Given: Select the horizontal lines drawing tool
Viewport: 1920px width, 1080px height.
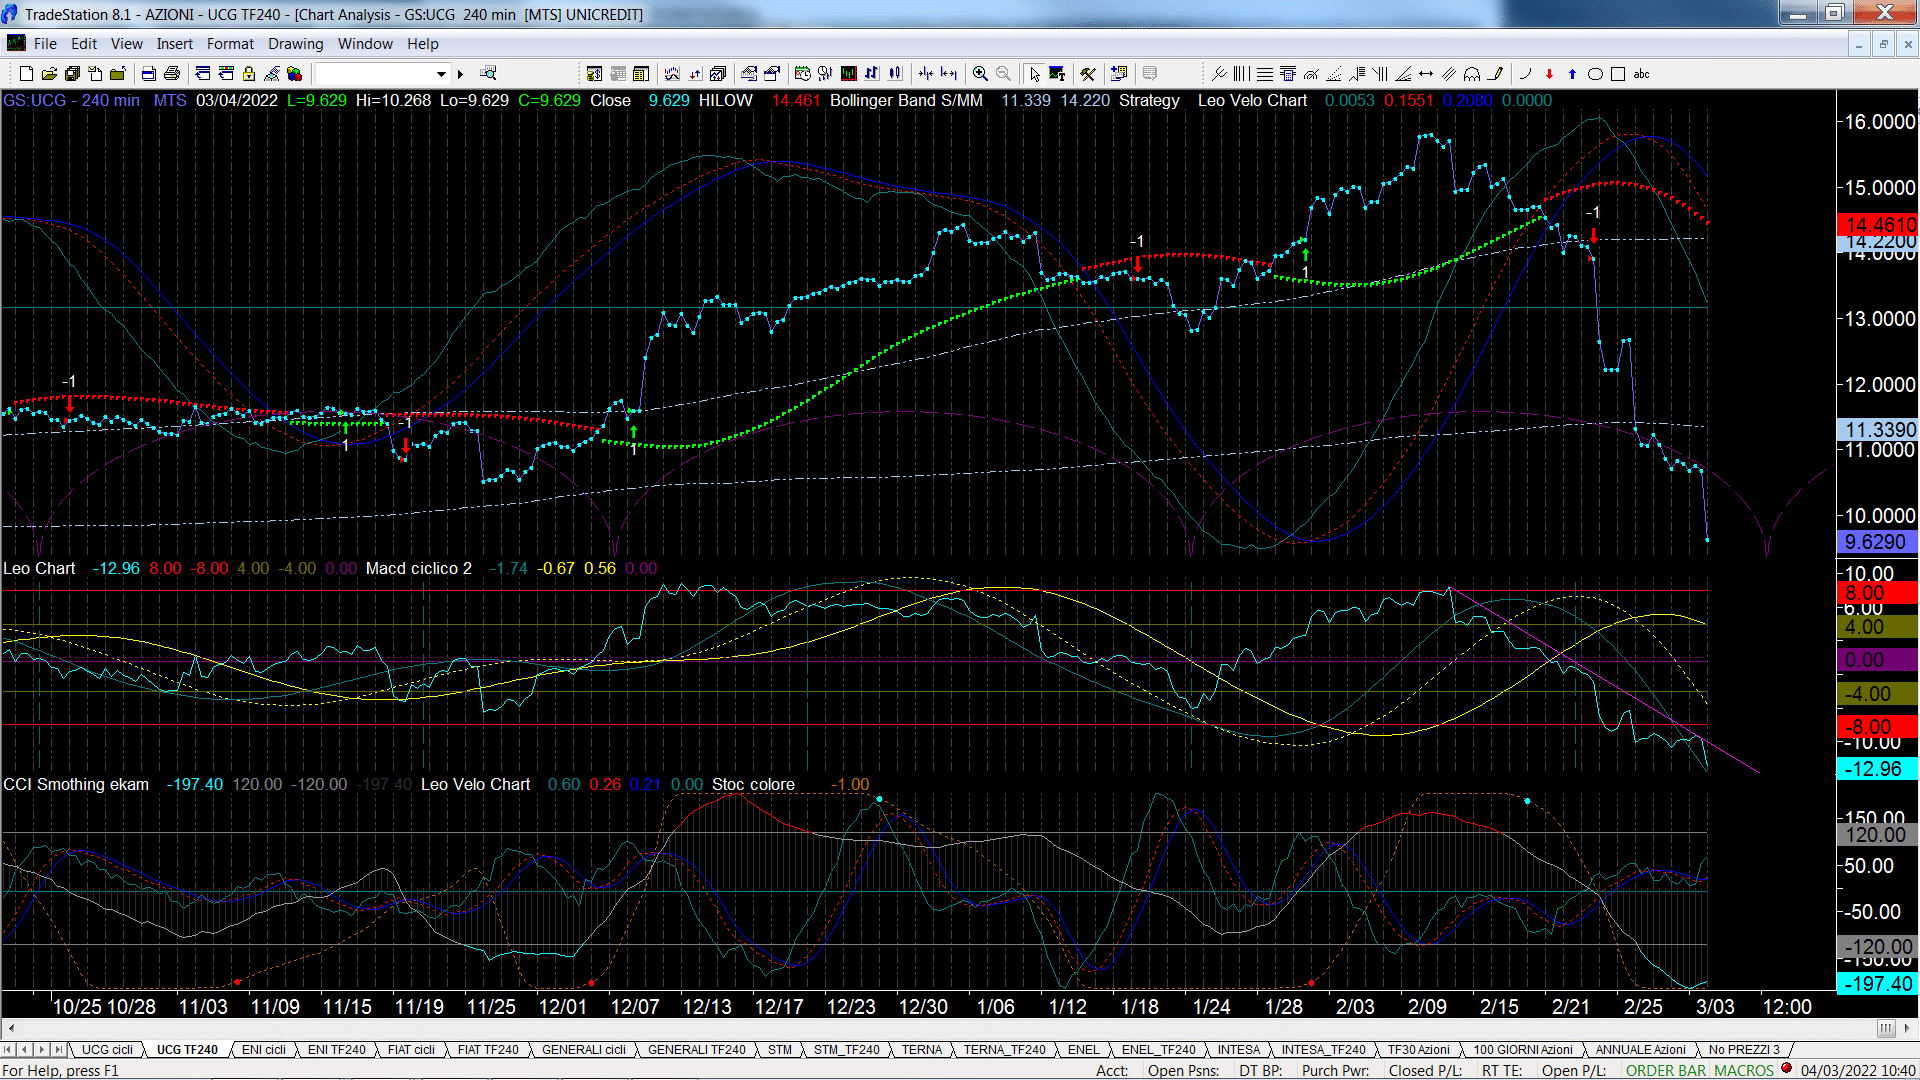Looking at the screenshot, I should pyautogui.click(x=1265, y=73).
